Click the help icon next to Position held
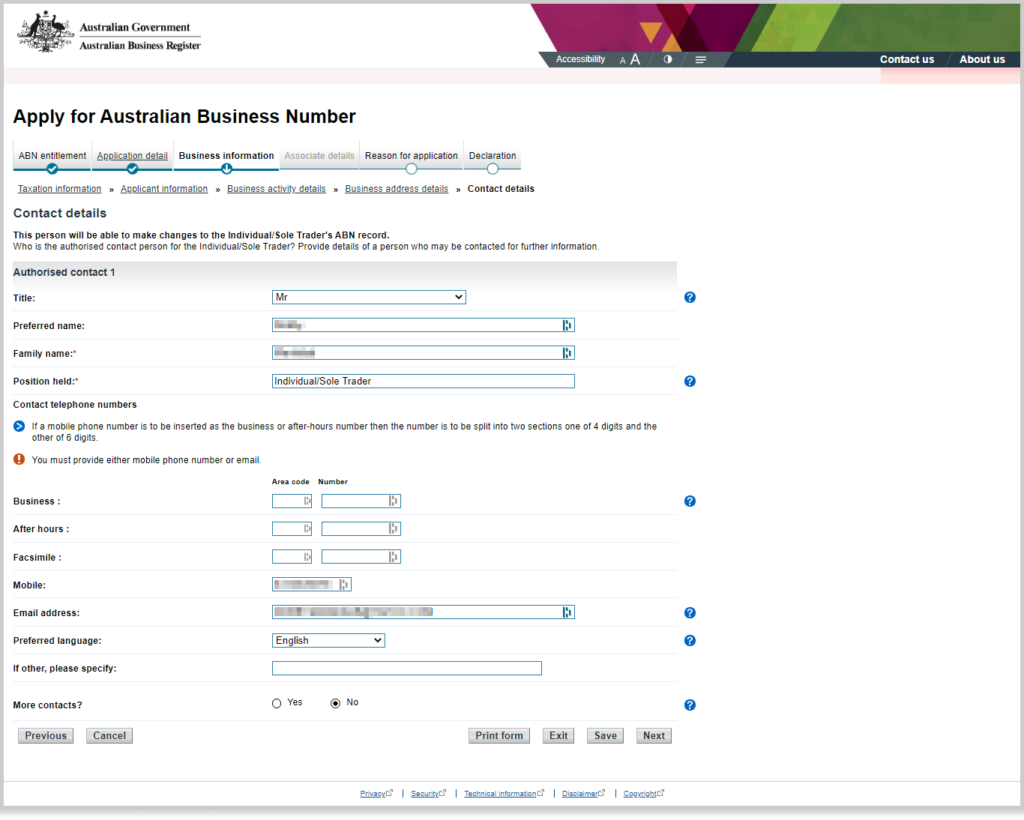 click(690, 380)
